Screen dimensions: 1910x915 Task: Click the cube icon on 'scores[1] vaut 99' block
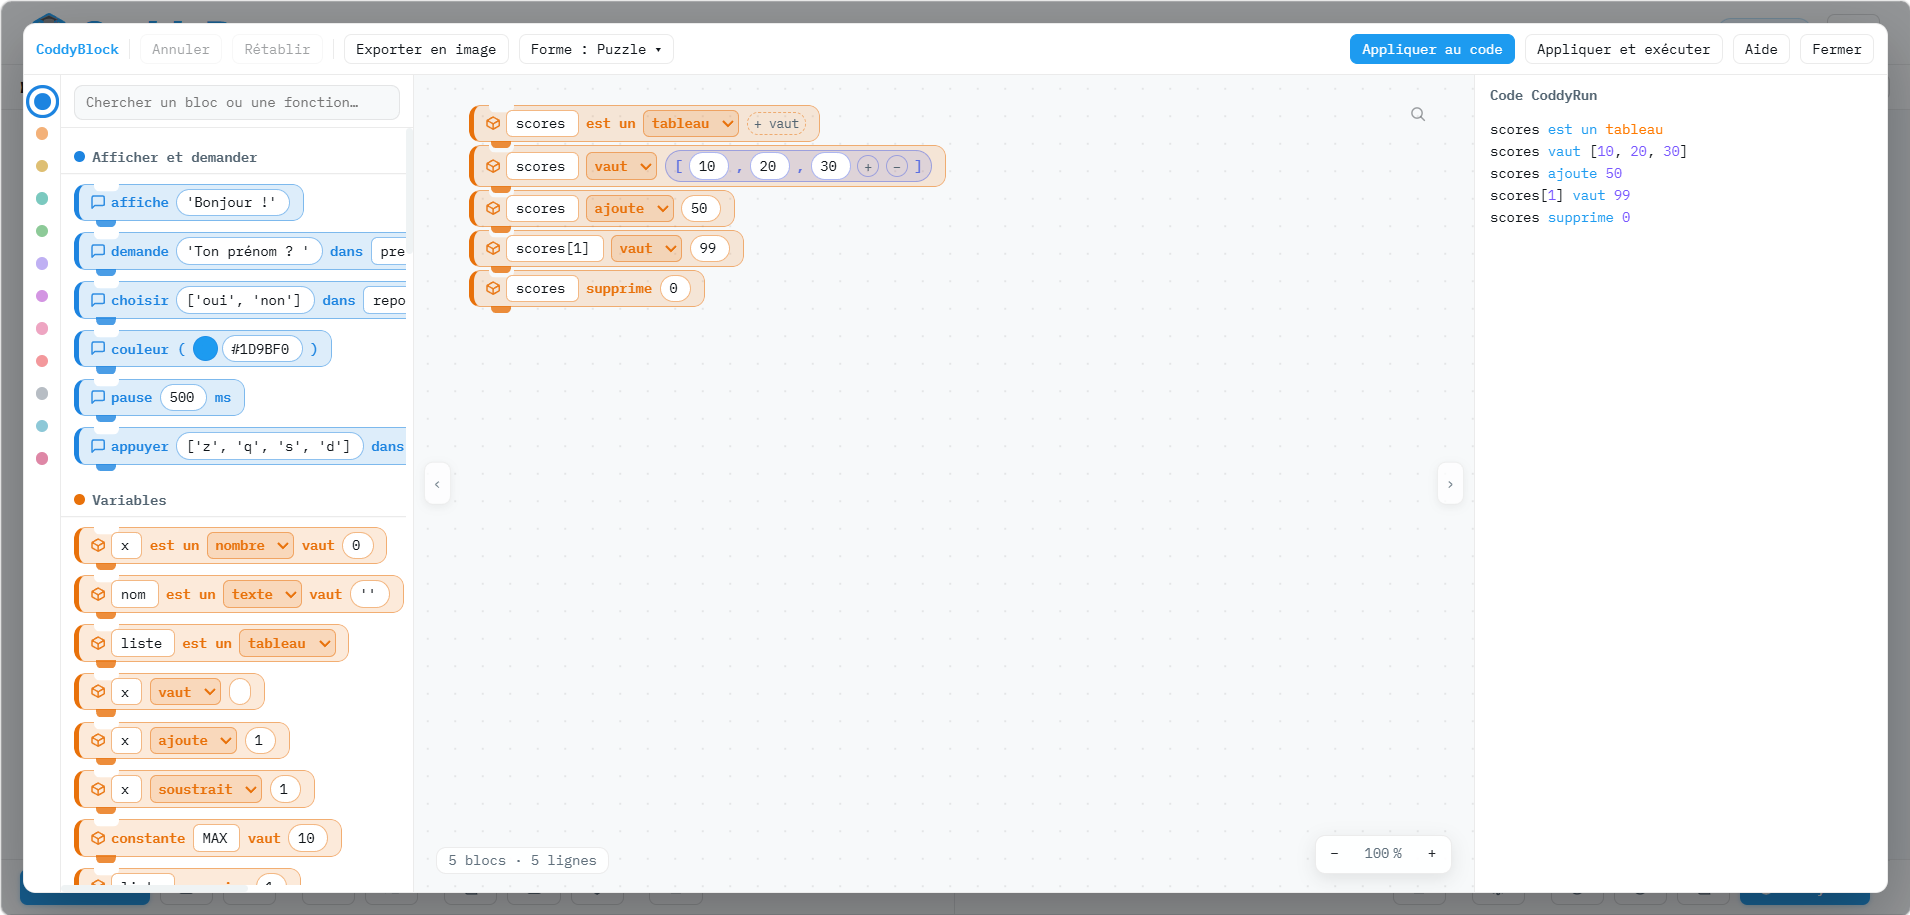click(493, 248)
